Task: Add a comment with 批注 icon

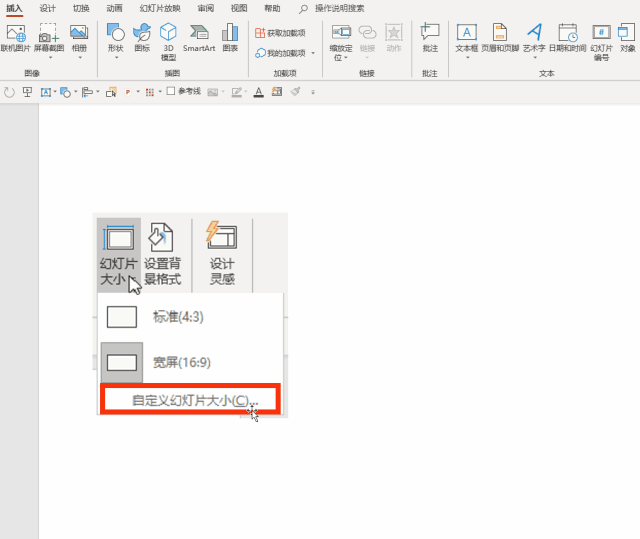Action: [430, 38]
